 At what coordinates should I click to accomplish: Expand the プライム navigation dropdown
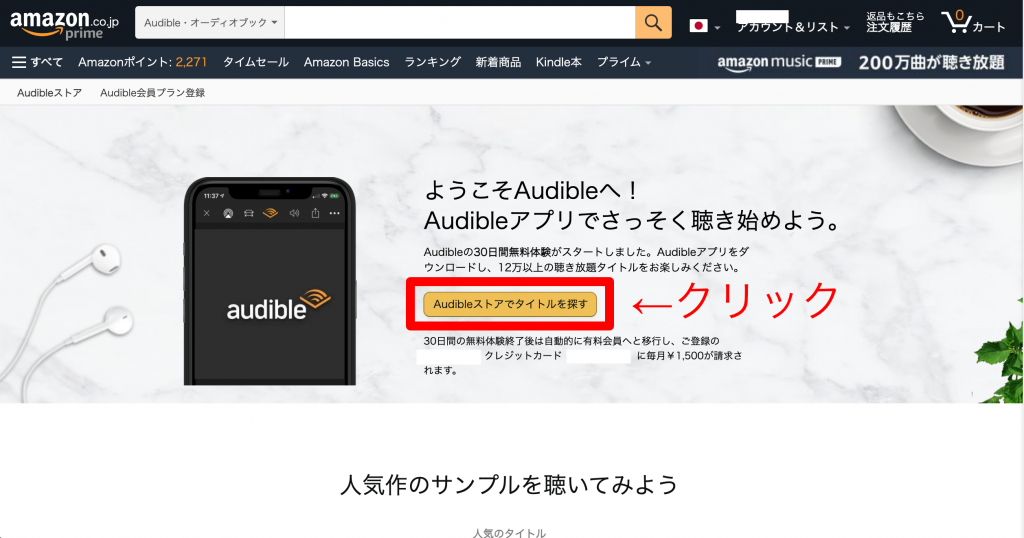pos(624,62)
